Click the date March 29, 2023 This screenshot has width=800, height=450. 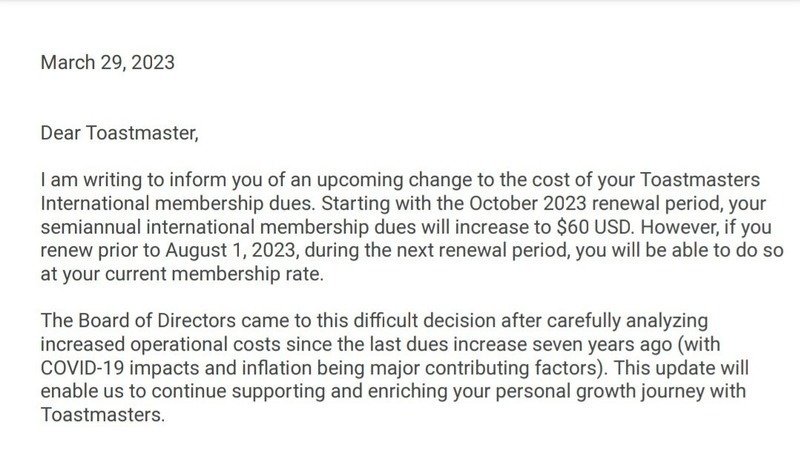click(x=107, y=63)
